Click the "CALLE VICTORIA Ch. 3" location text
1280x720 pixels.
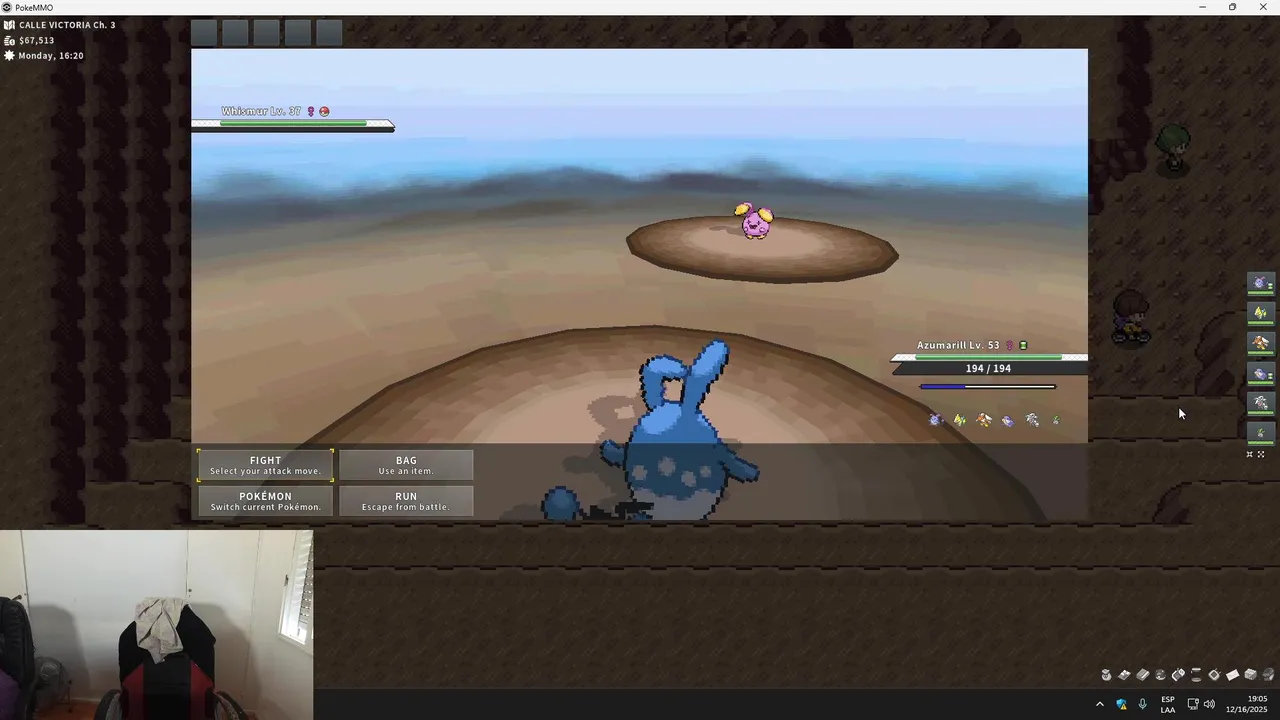pyautogui.click(x=67, y=25)
